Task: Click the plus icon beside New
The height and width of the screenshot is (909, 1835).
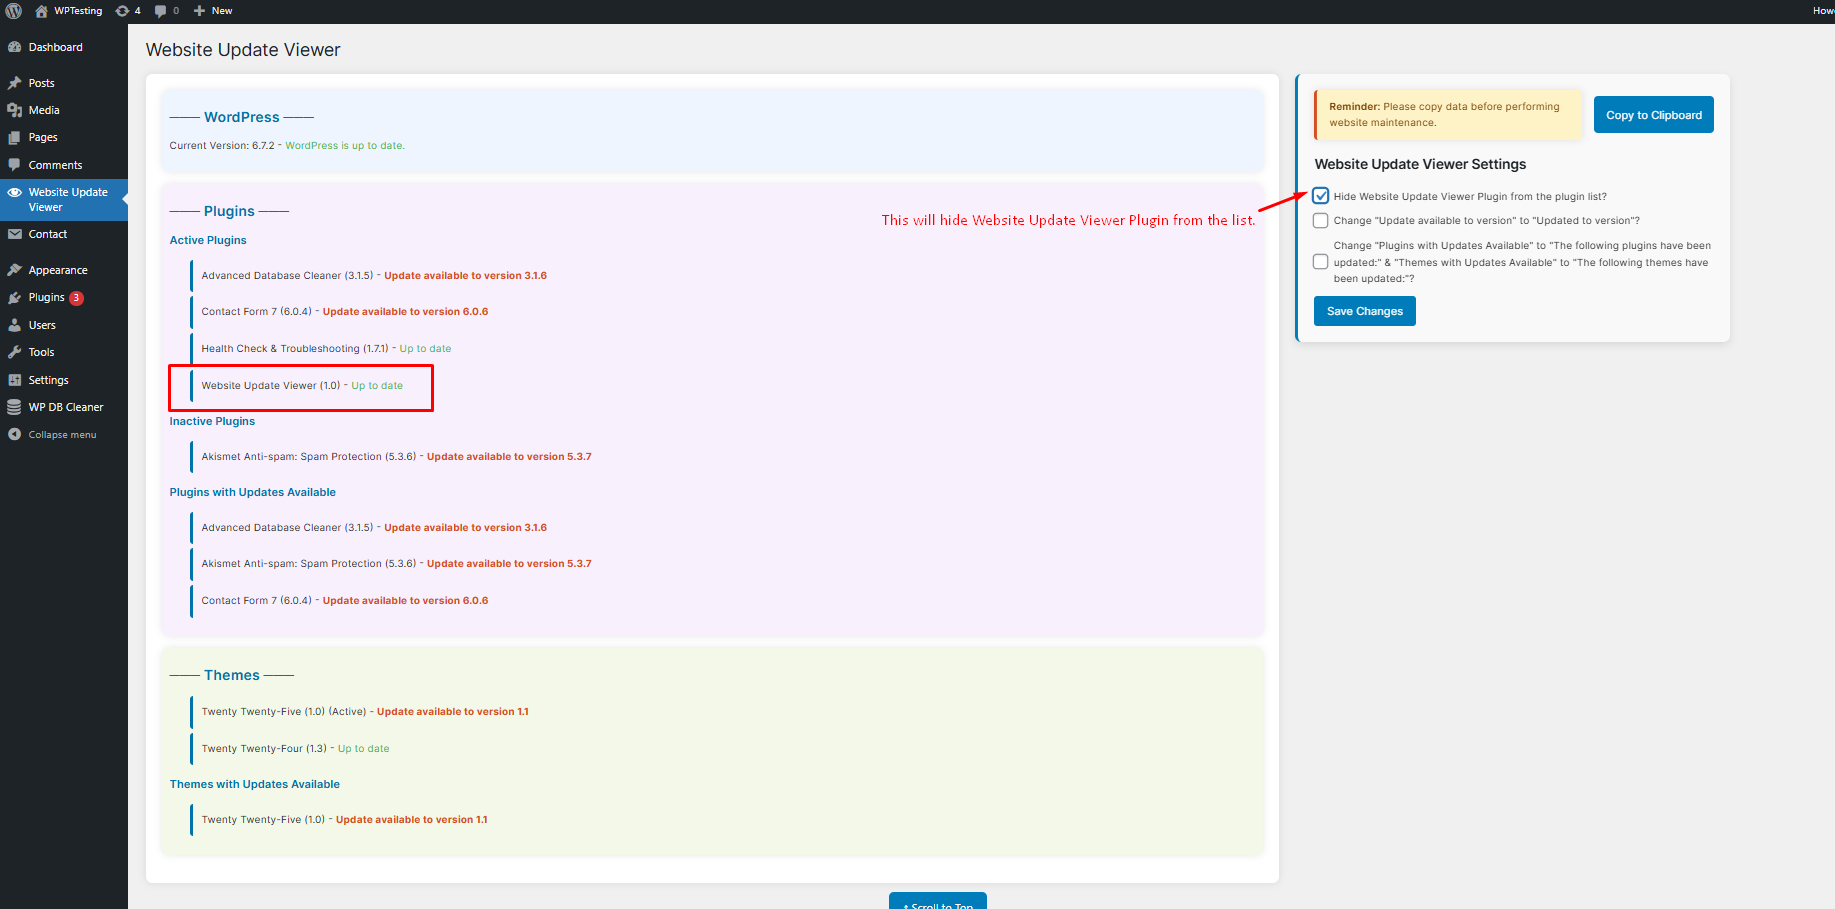Action: [199, 11]
